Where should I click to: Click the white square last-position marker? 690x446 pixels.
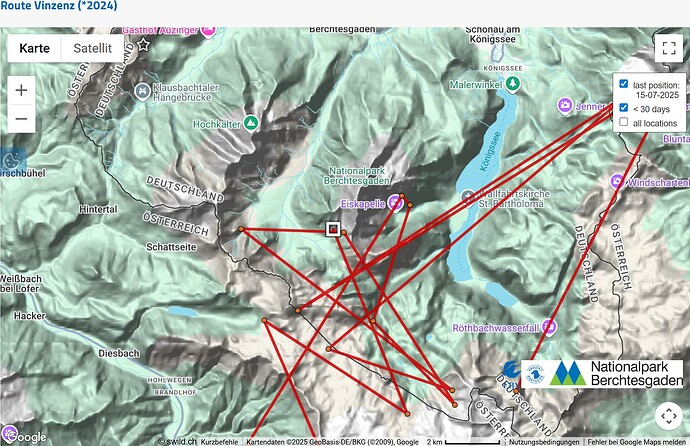[333, 229]
